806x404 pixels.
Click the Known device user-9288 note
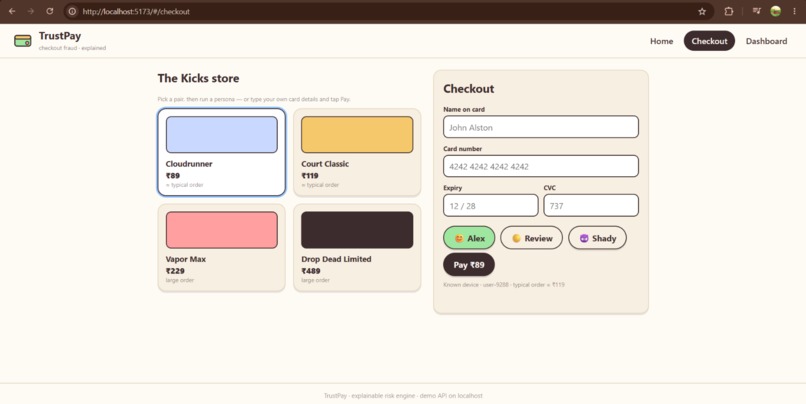click(504, 285)
